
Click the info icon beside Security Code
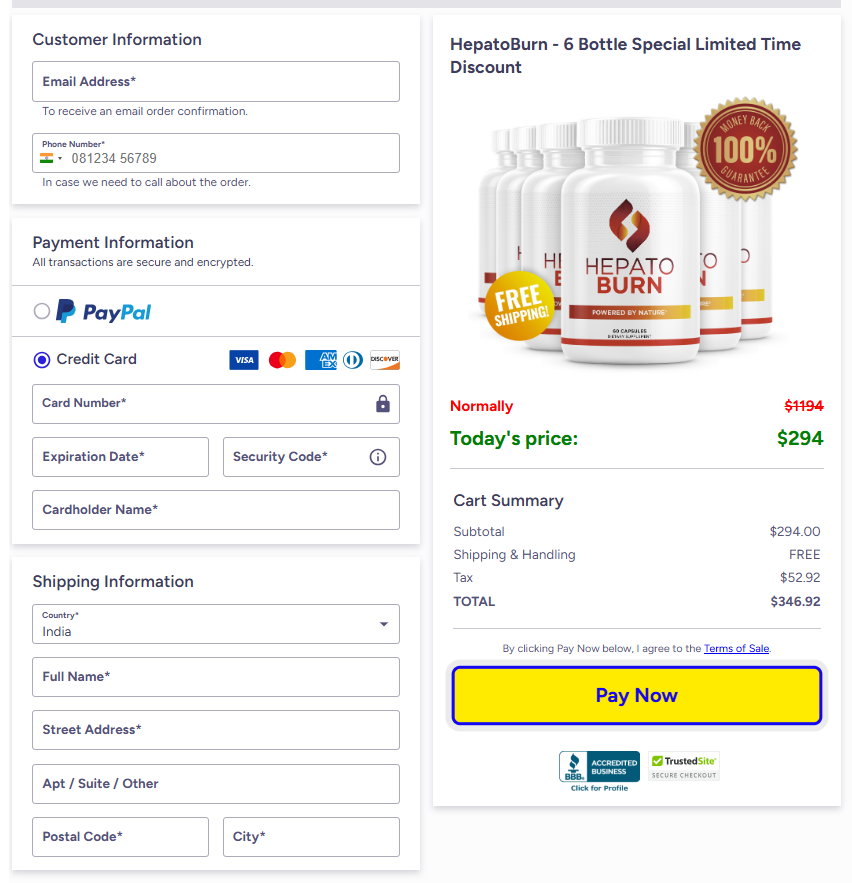(x=377, y=457)
